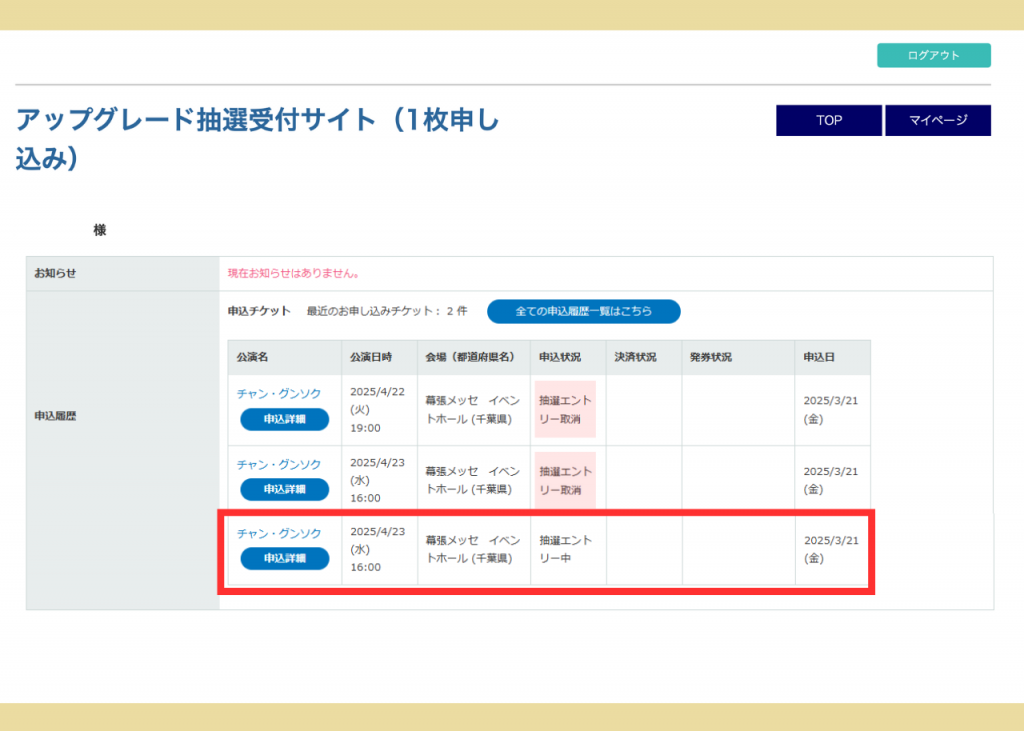Screen dimensions: 1024x731
Task: Click the お知らせ row label
Action: pyautogui.click(x=55, y=274)
